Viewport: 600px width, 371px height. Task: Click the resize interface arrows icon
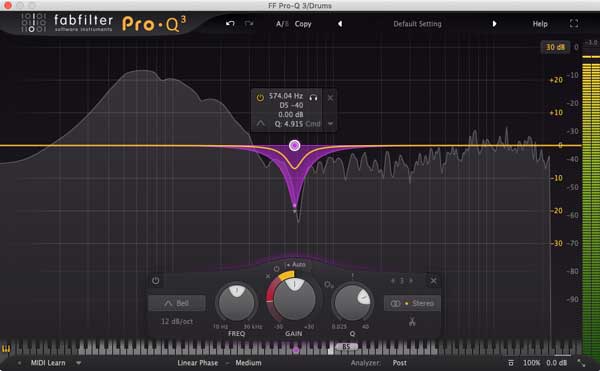(581, 363)
